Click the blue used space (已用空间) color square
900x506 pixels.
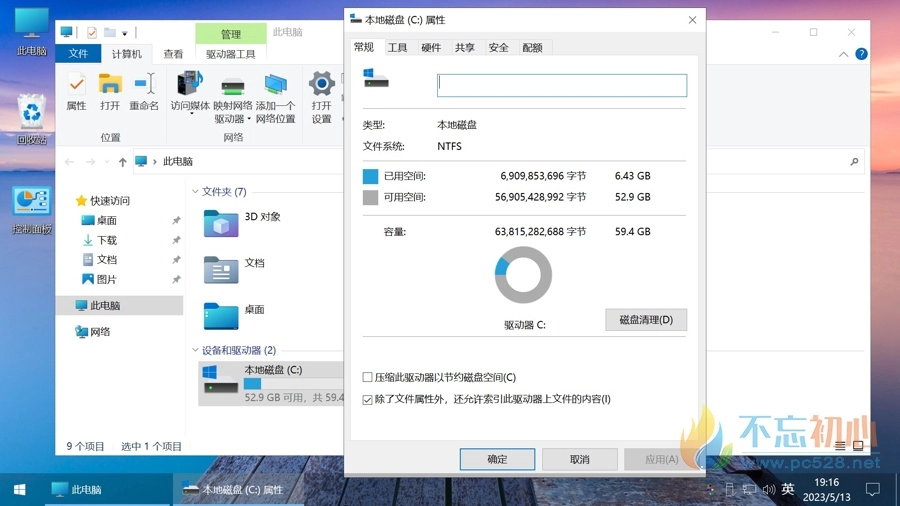371,176
